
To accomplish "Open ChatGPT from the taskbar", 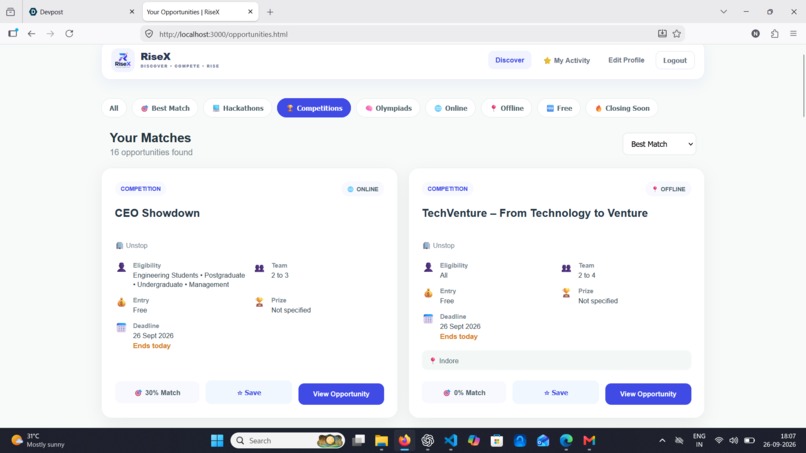I will pos(427,441).
